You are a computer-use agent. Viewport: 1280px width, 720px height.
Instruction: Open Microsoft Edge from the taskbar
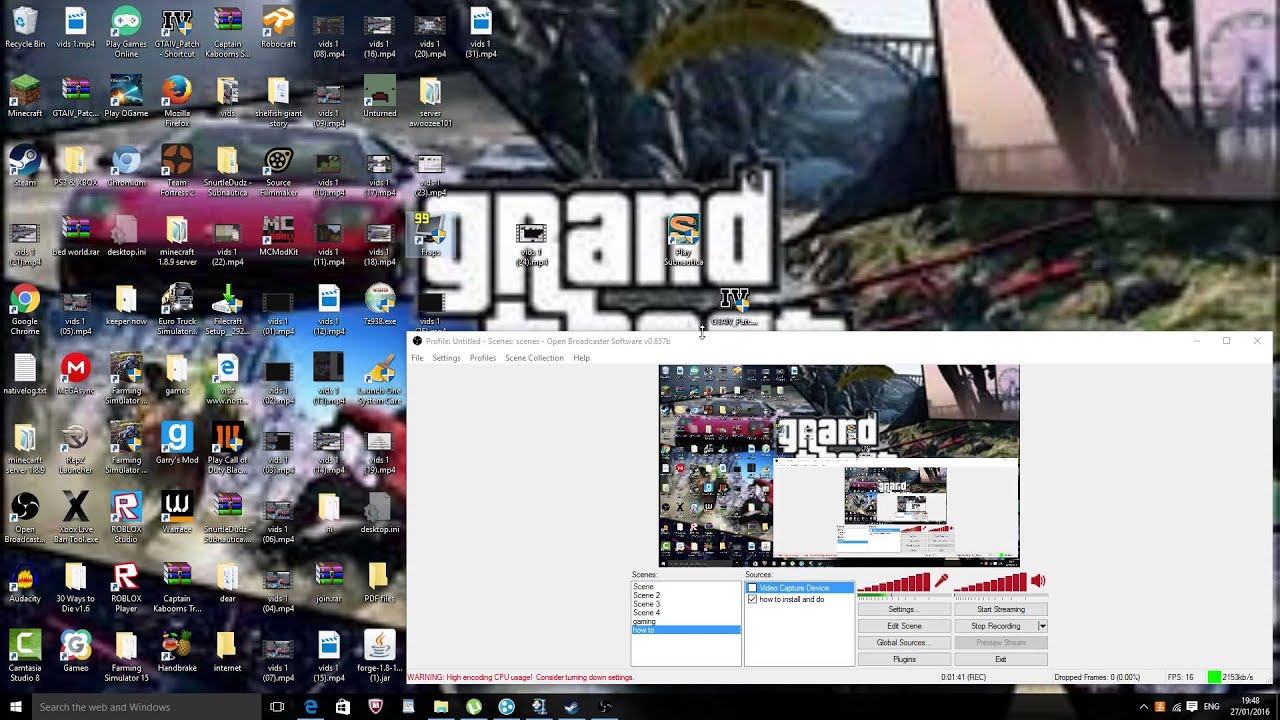(311, 707)
